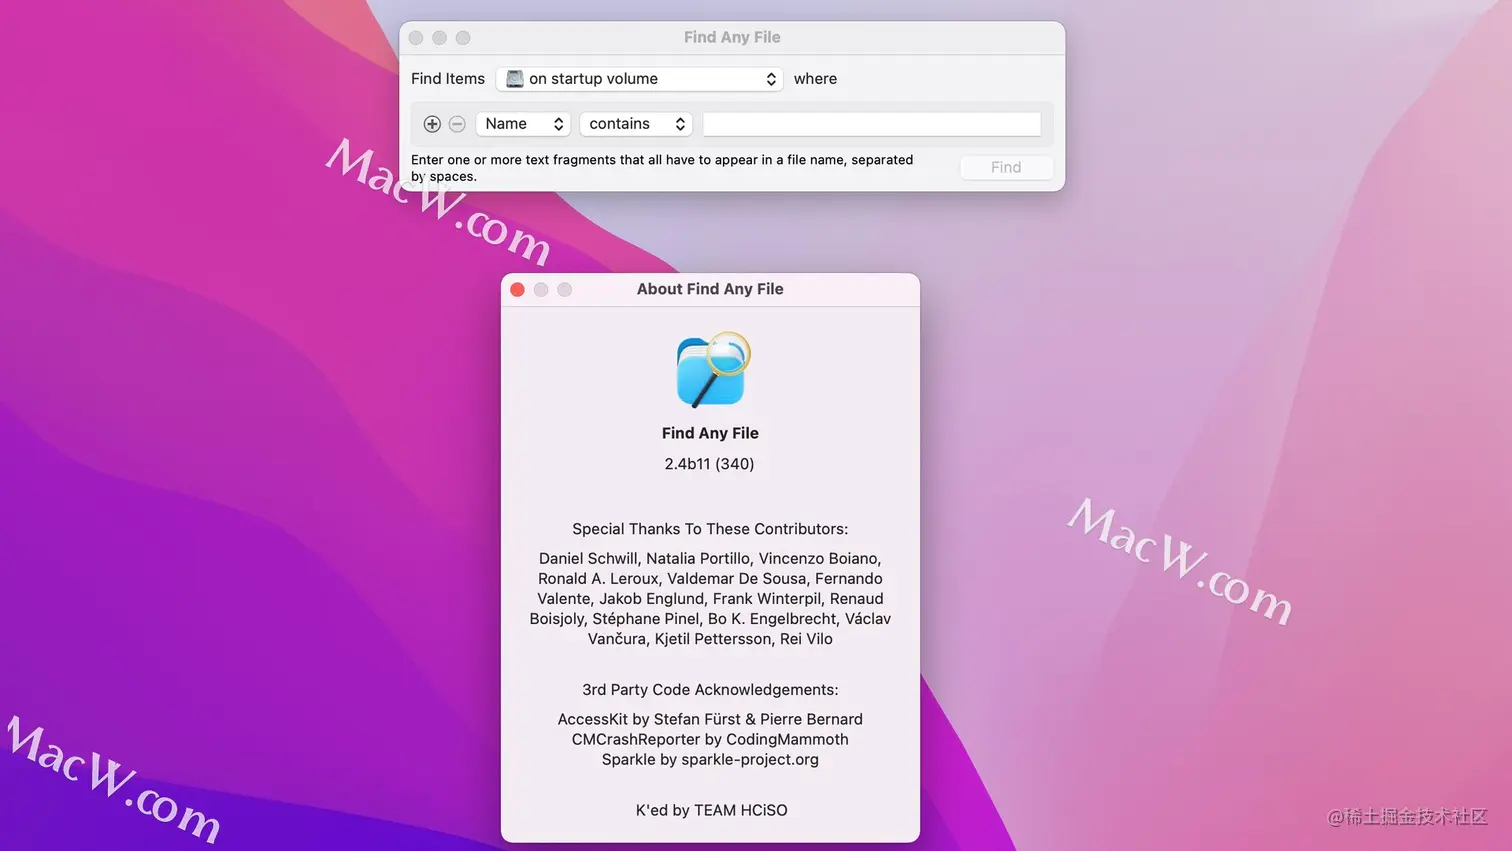This screenshot has width=1512, height=851.
Task: Click 'AccessKit by Stefan Fürst & Pierre Bernard'
Action: coord(710,720)
